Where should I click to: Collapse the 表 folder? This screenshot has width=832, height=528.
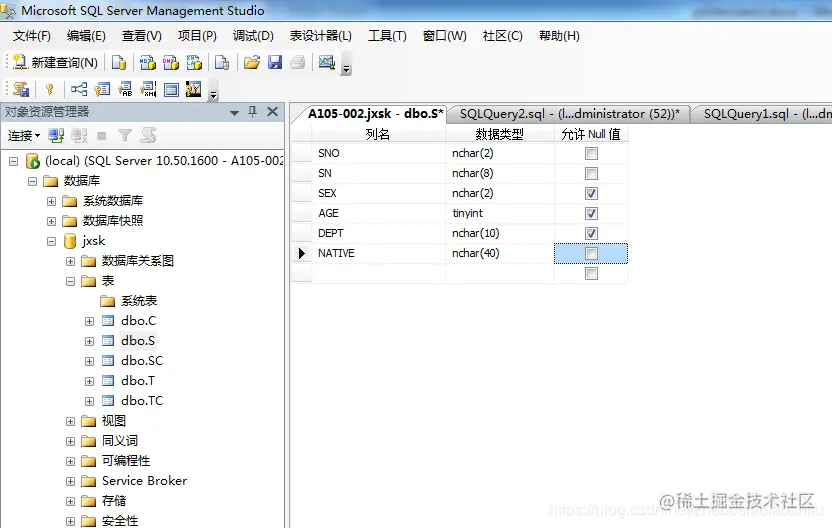[71, 281]
